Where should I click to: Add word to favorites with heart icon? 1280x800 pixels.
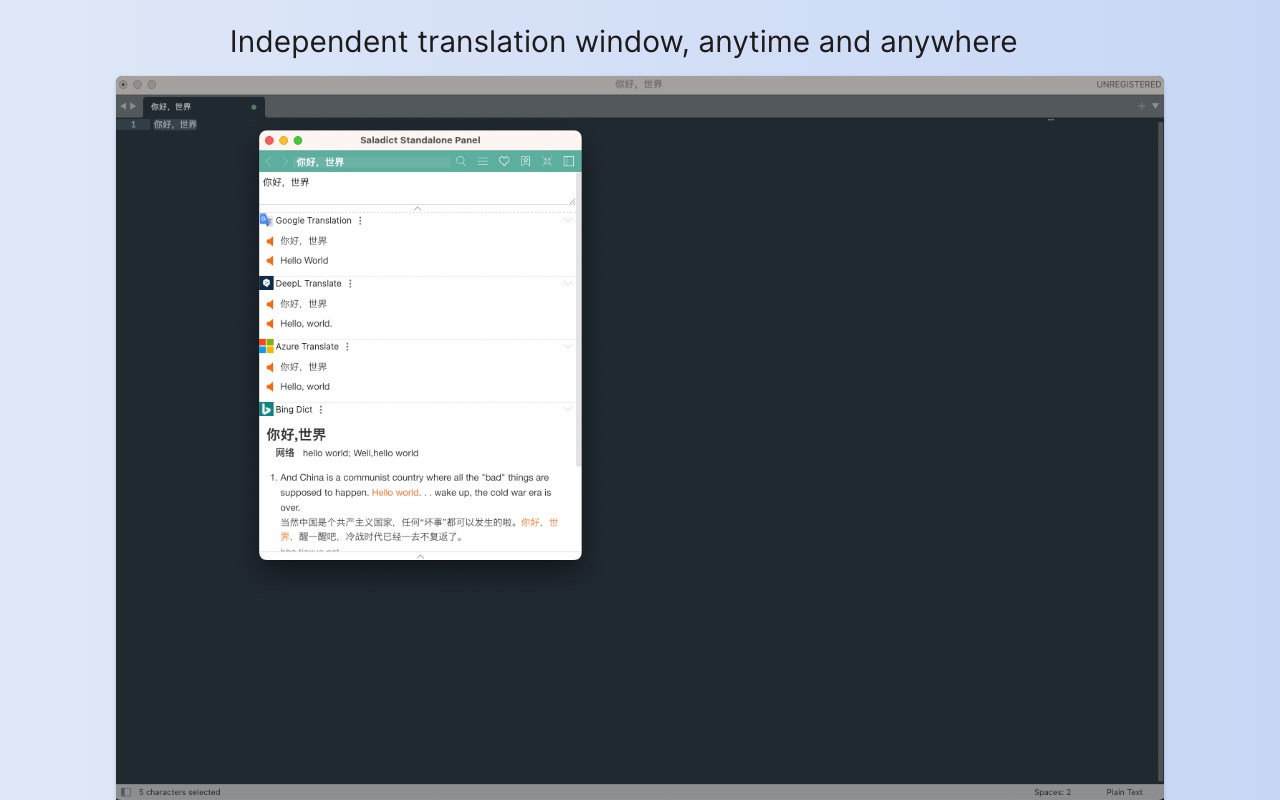(504, 161)
